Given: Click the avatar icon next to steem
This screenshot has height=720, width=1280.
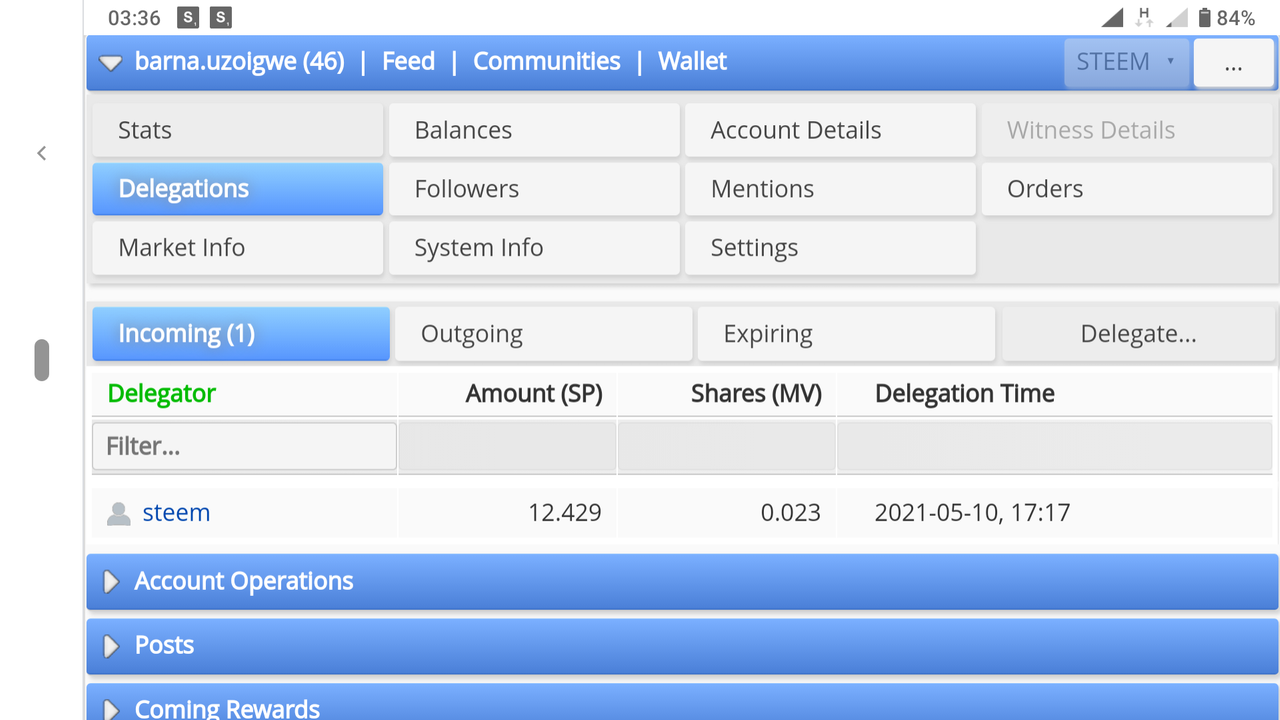Looking at the screenshot, I should 119,514.
